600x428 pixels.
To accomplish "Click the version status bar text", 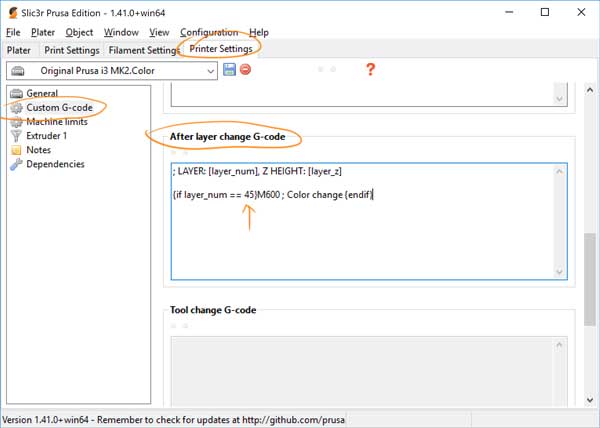I will [174, 420].
